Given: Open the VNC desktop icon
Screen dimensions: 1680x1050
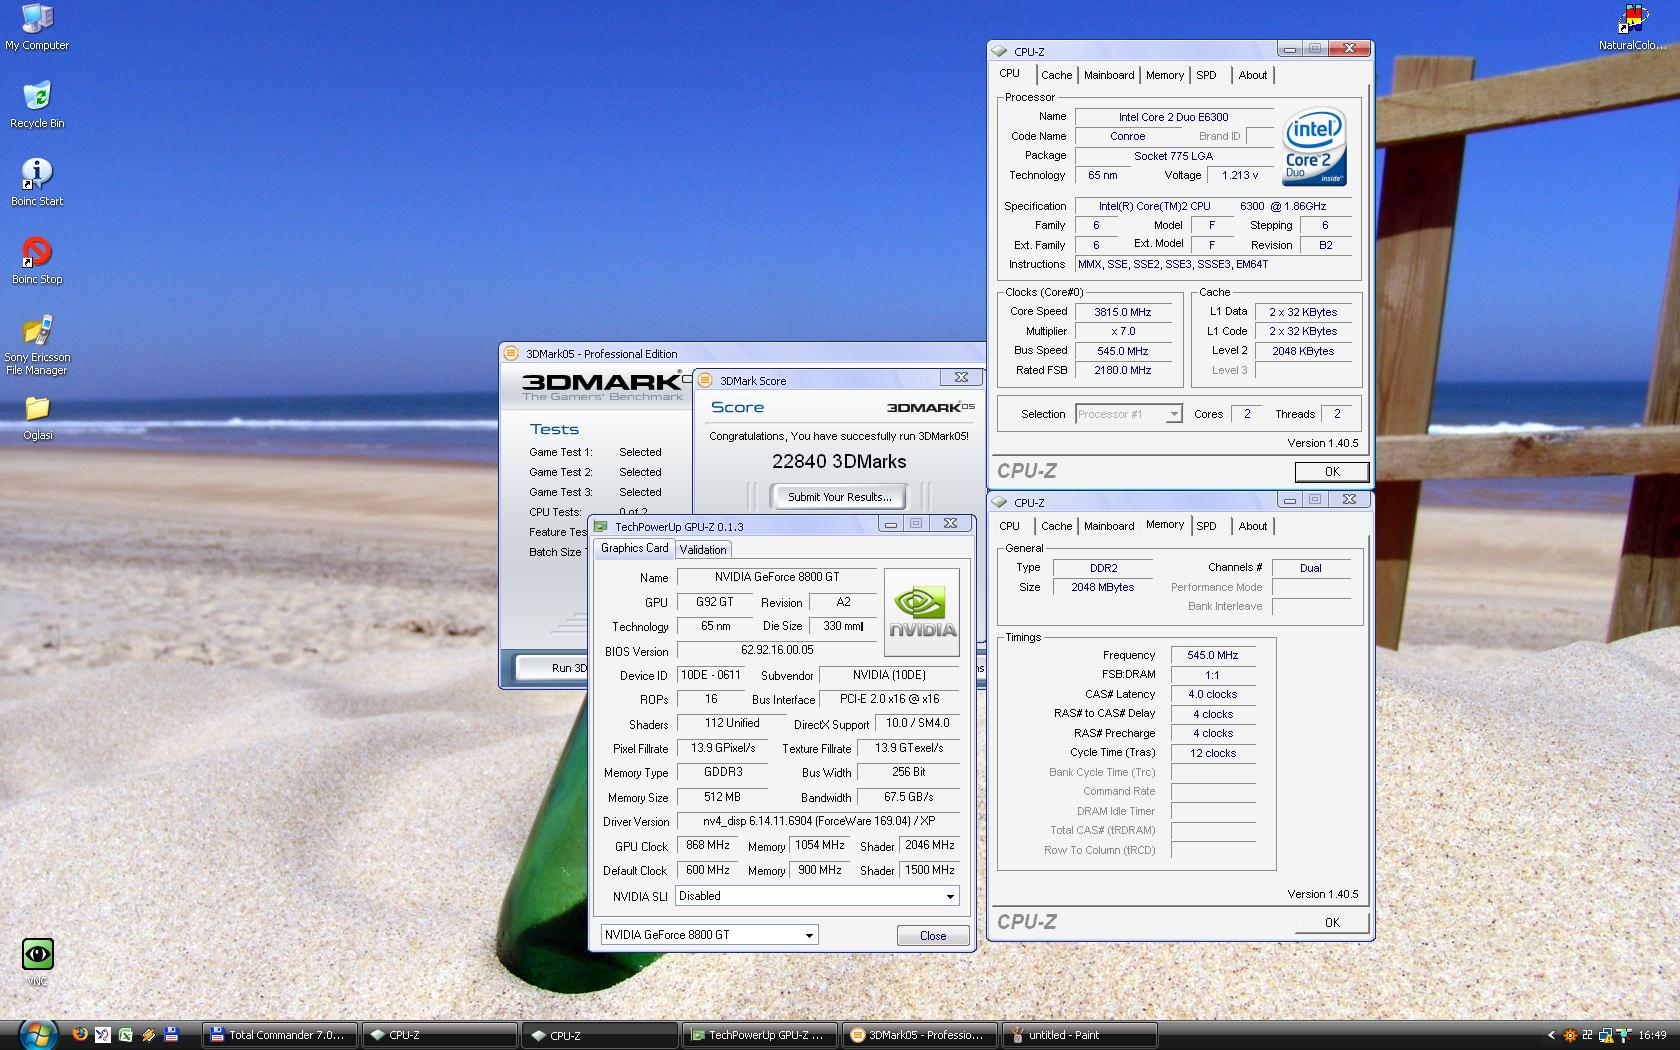Looking at the screenshot, I should (37, 961).
